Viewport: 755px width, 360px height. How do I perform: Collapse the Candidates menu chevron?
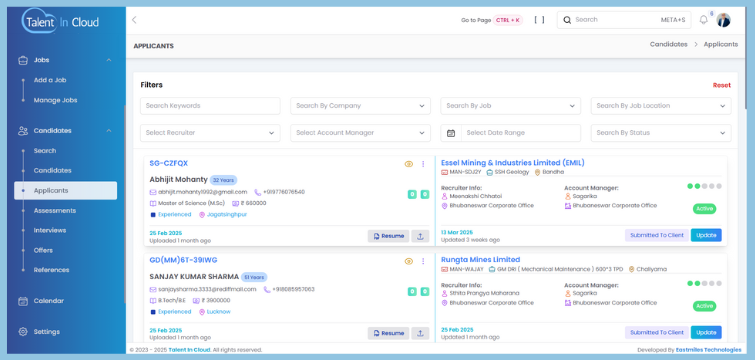pos(109,130)
